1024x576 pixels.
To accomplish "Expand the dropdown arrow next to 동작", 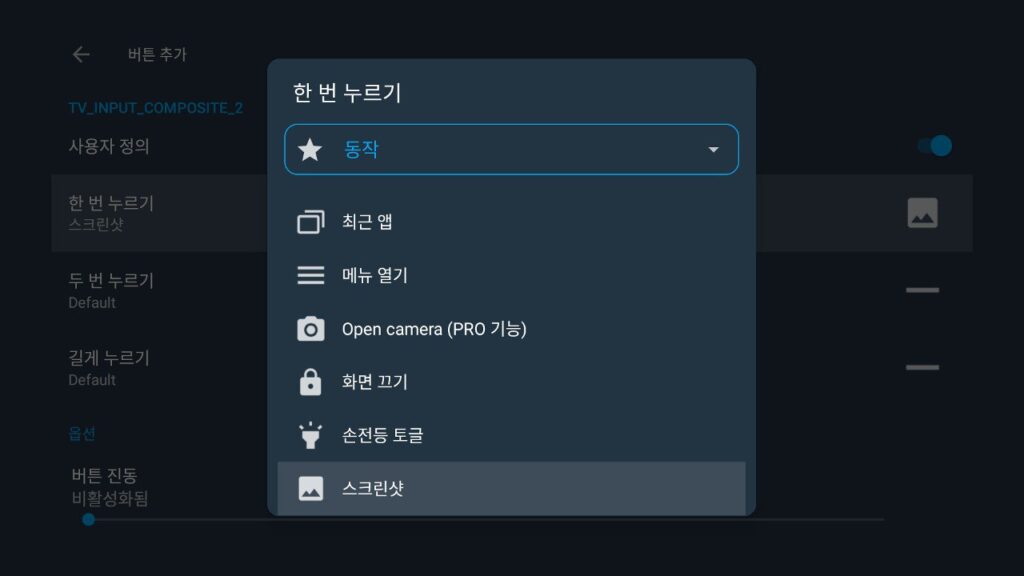I will pyautogui.click(x=713, y=150).
